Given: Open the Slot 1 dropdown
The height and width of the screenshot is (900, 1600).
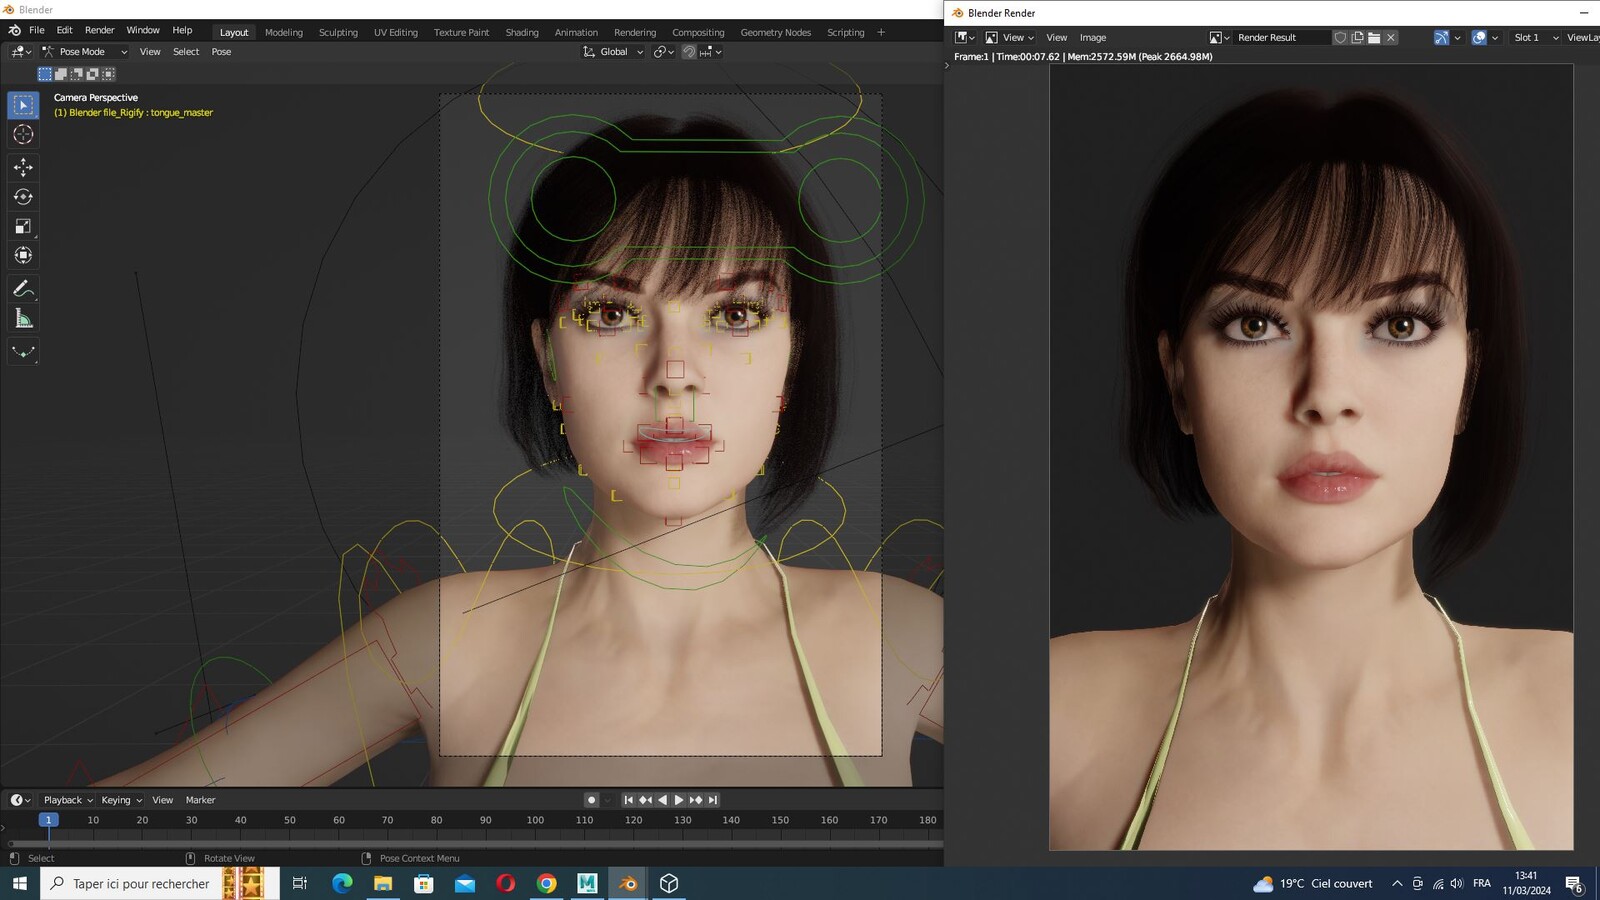Looking at the screenshot, I should point(1535,38).
